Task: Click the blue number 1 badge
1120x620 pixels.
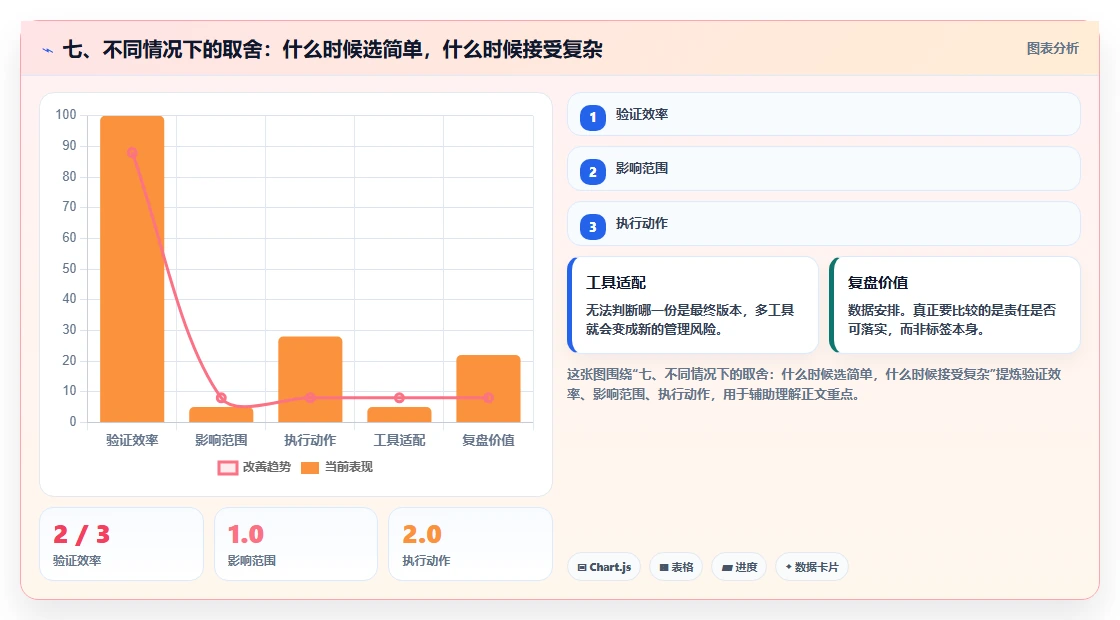Action: (x=592, y=117)
